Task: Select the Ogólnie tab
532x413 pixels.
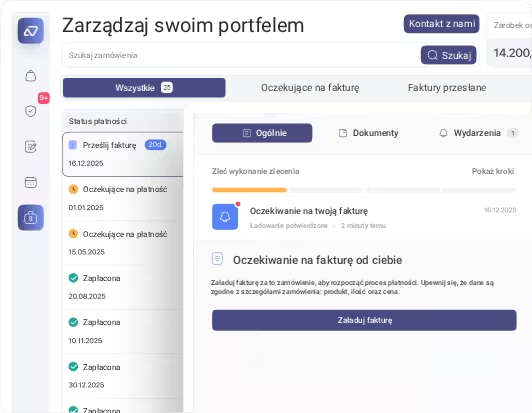Action: click(x=262, y=133)
